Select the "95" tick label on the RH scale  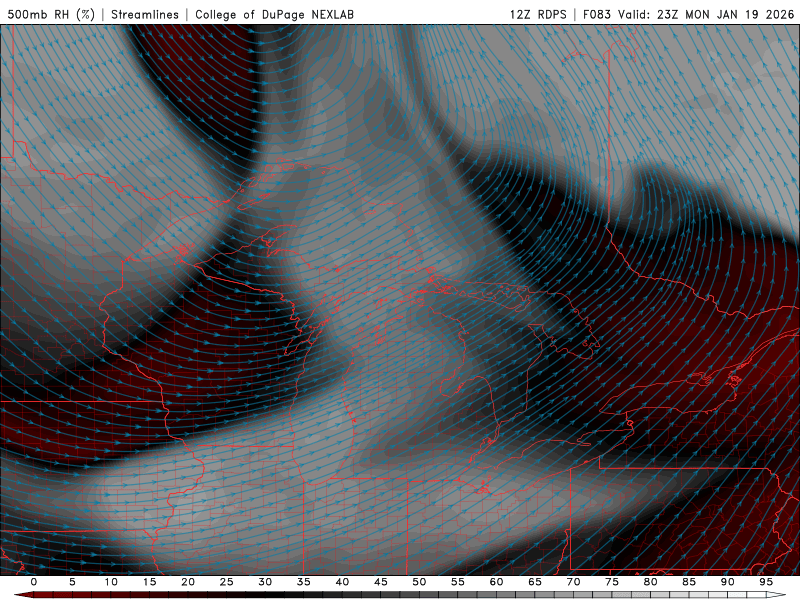[766, 582]
